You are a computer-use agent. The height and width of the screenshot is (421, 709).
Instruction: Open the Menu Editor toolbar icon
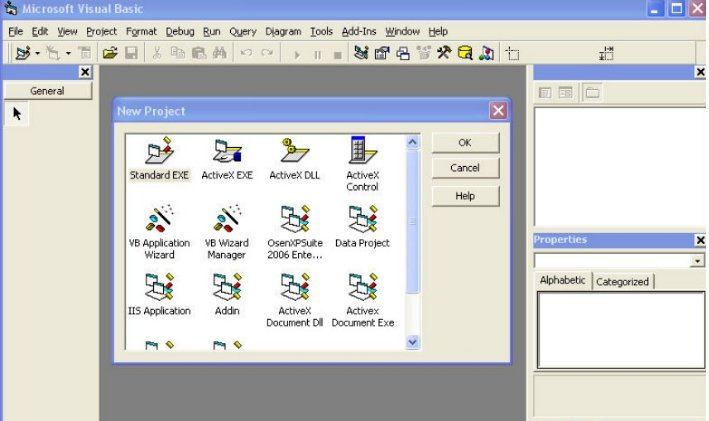click(x=85, y=53)
